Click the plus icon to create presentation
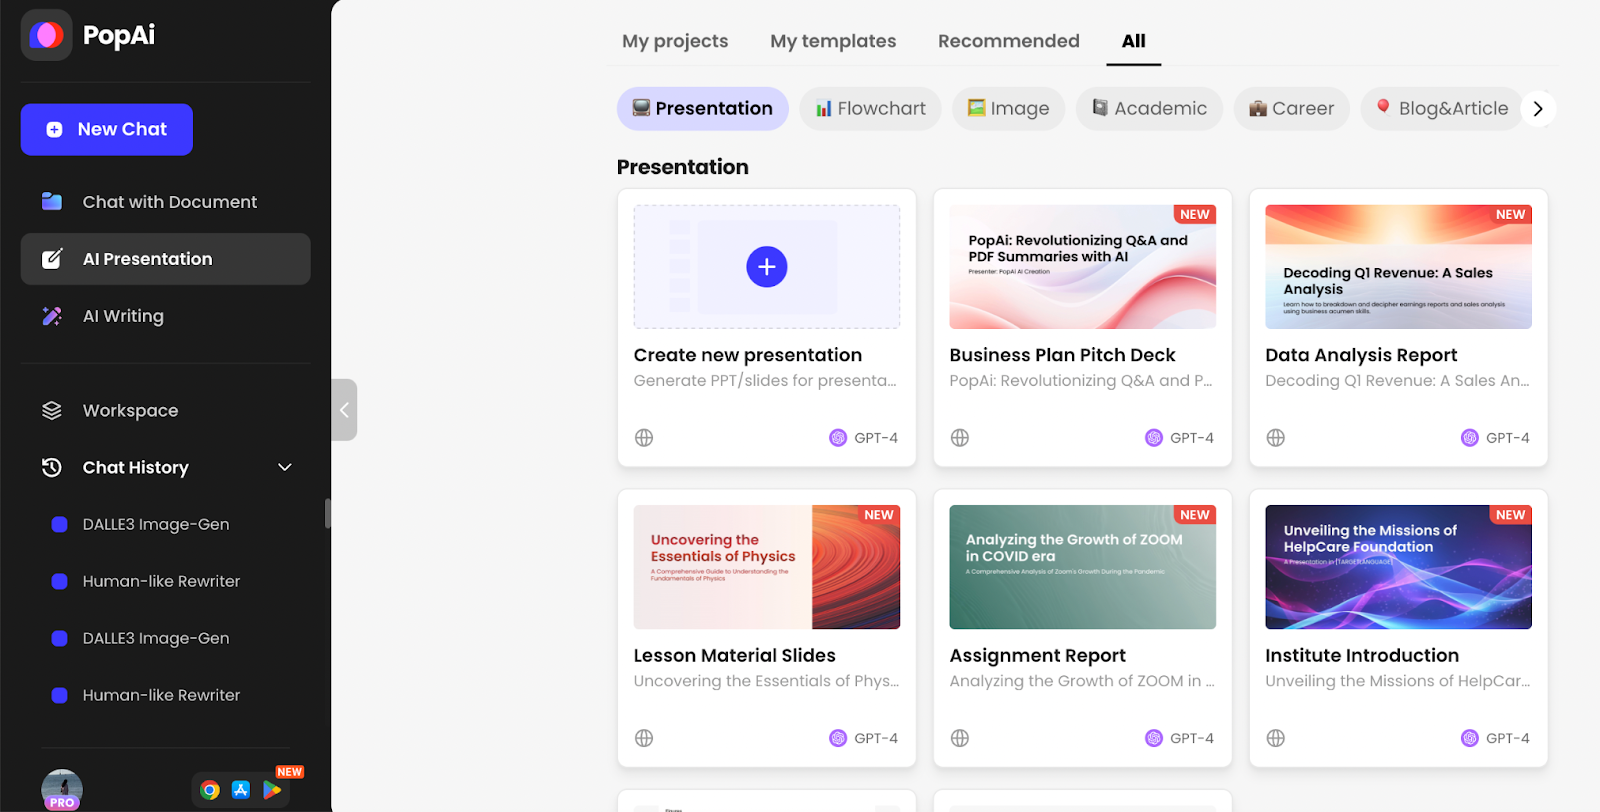Viewport: 1600px width, 812px height. pyautogui.click(x=767, y=267)
